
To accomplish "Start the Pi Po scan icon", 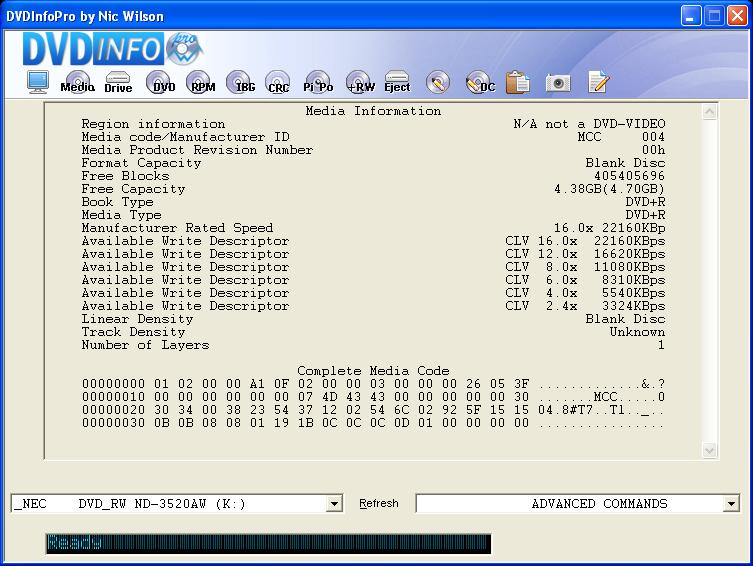I will tap(318, 82).
